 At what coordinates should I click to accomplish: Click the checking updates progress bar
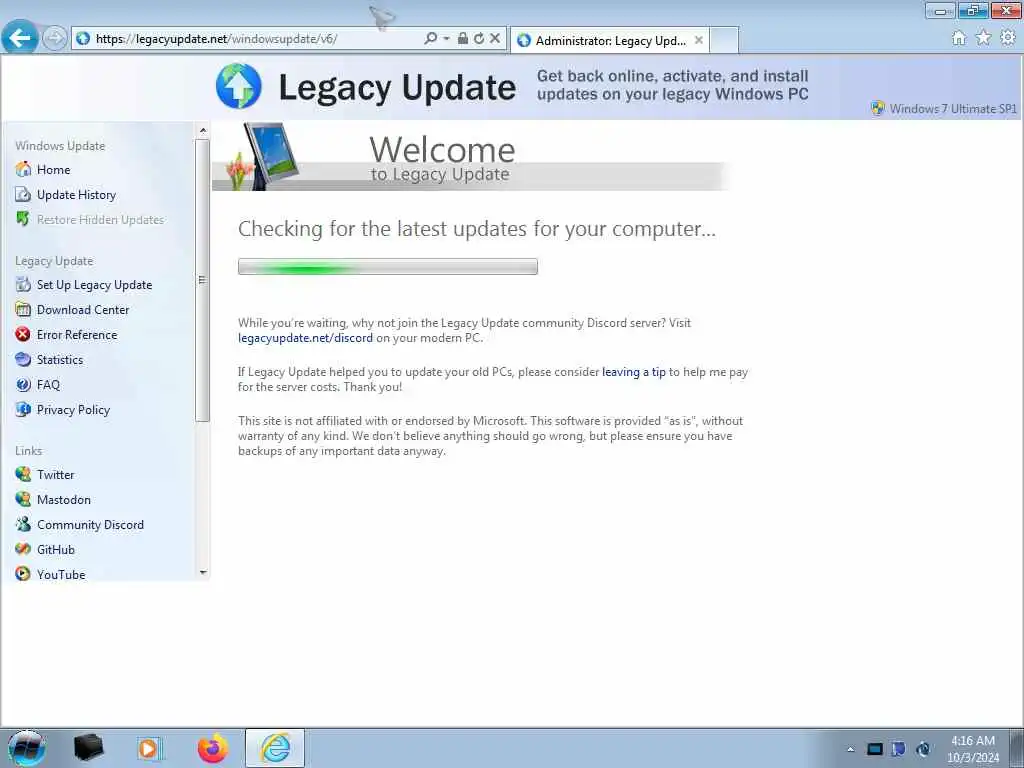pos(388,266)
